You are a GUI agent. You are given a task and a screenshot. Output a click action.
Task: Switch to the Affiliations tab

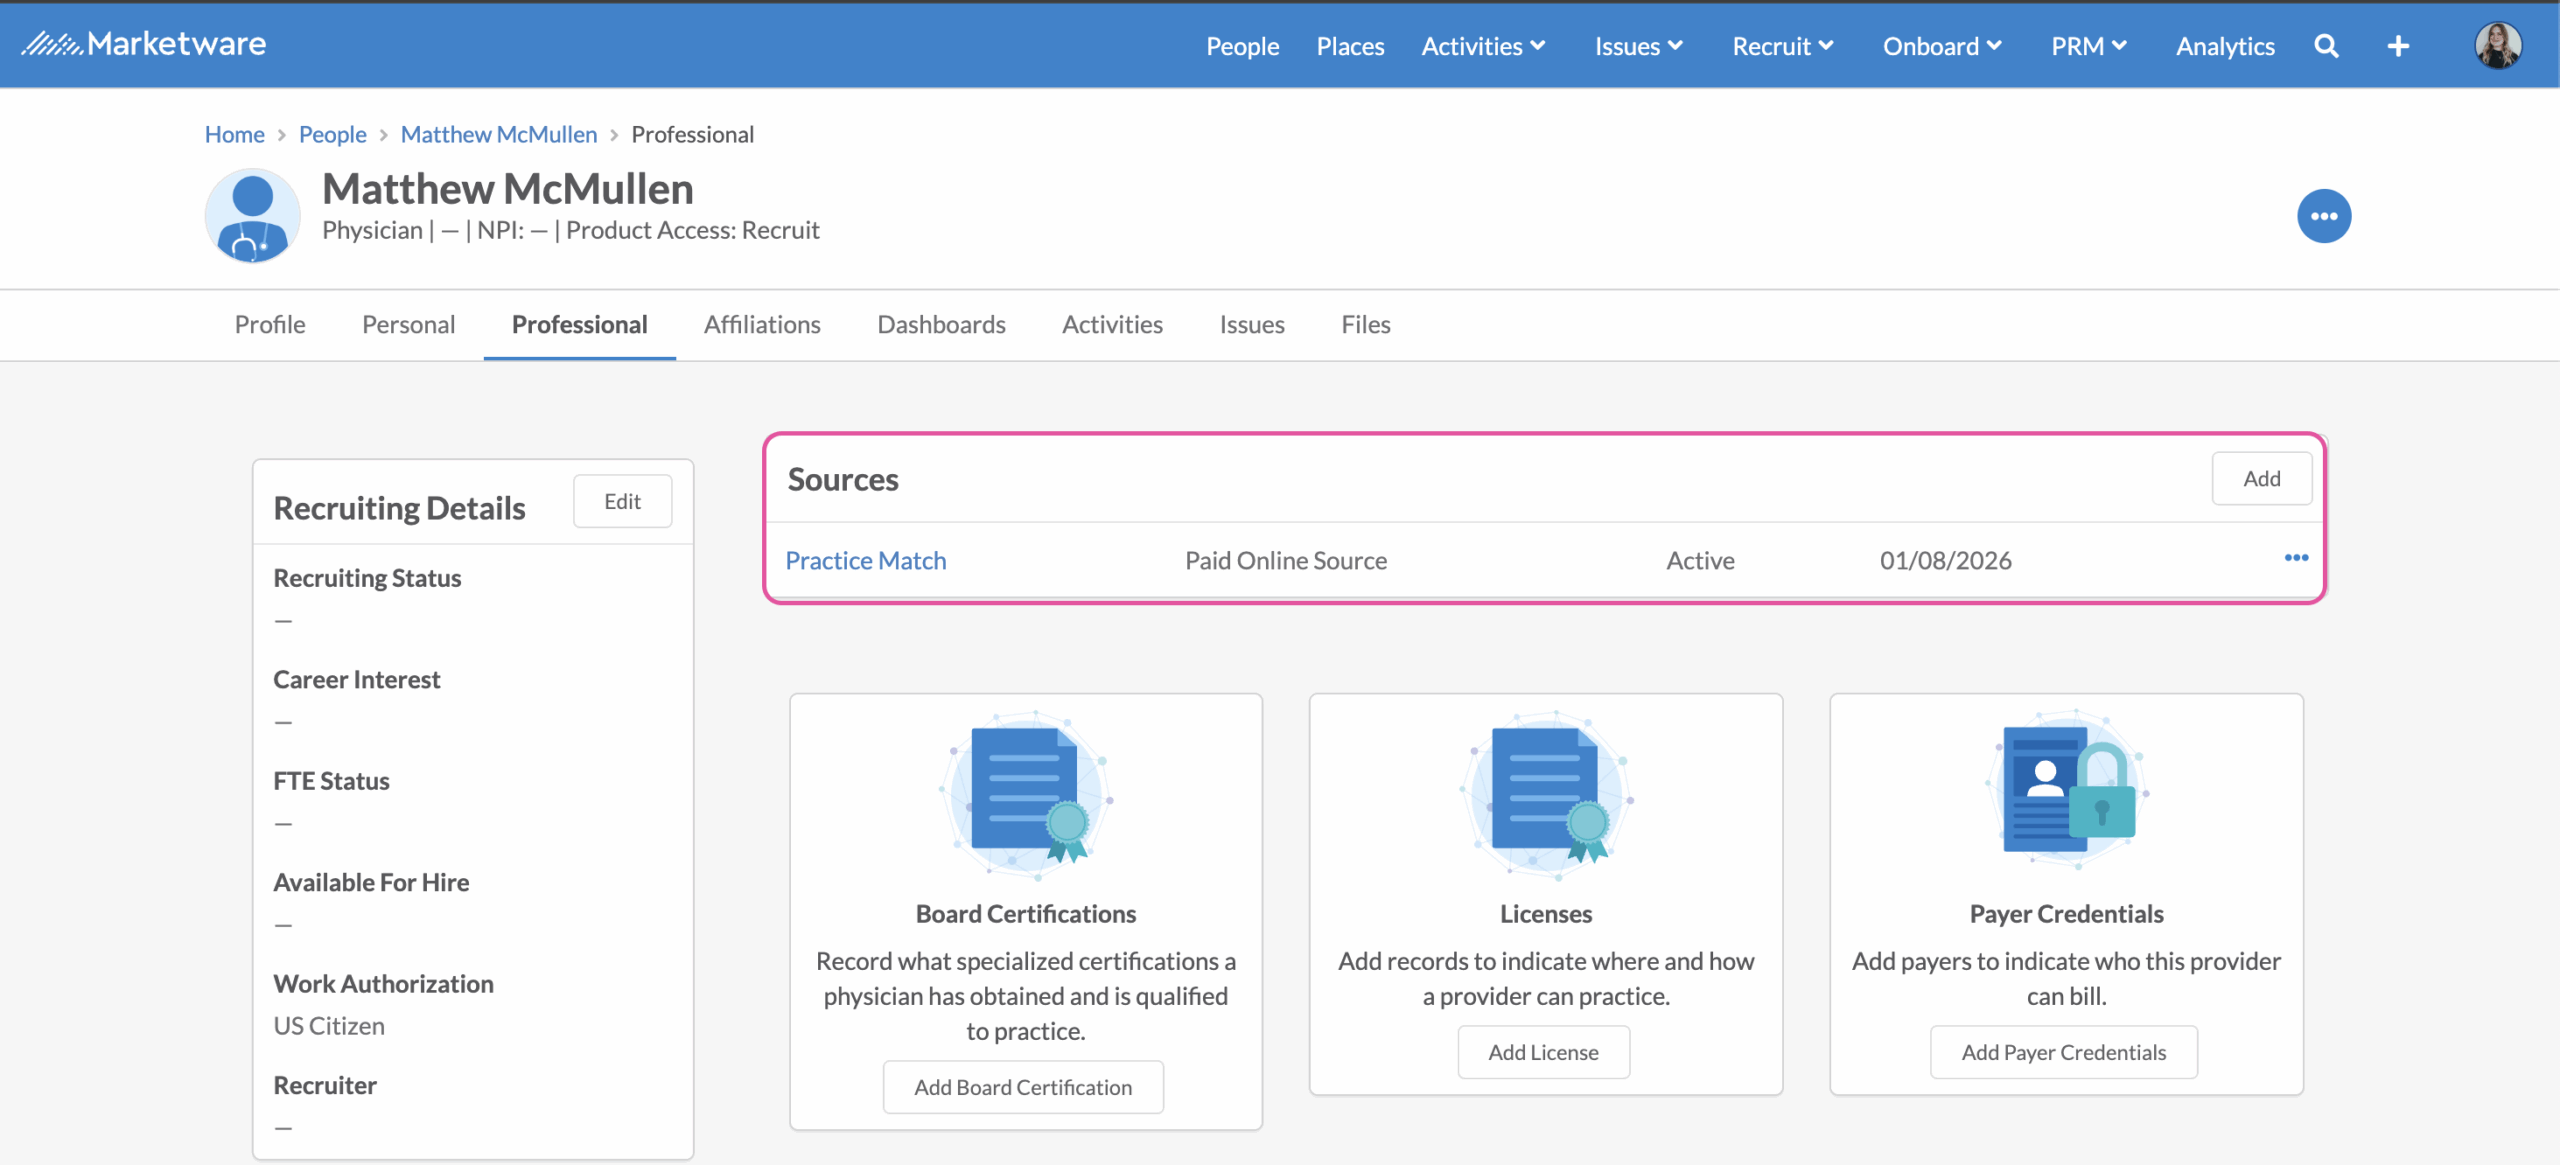point(762,325)
